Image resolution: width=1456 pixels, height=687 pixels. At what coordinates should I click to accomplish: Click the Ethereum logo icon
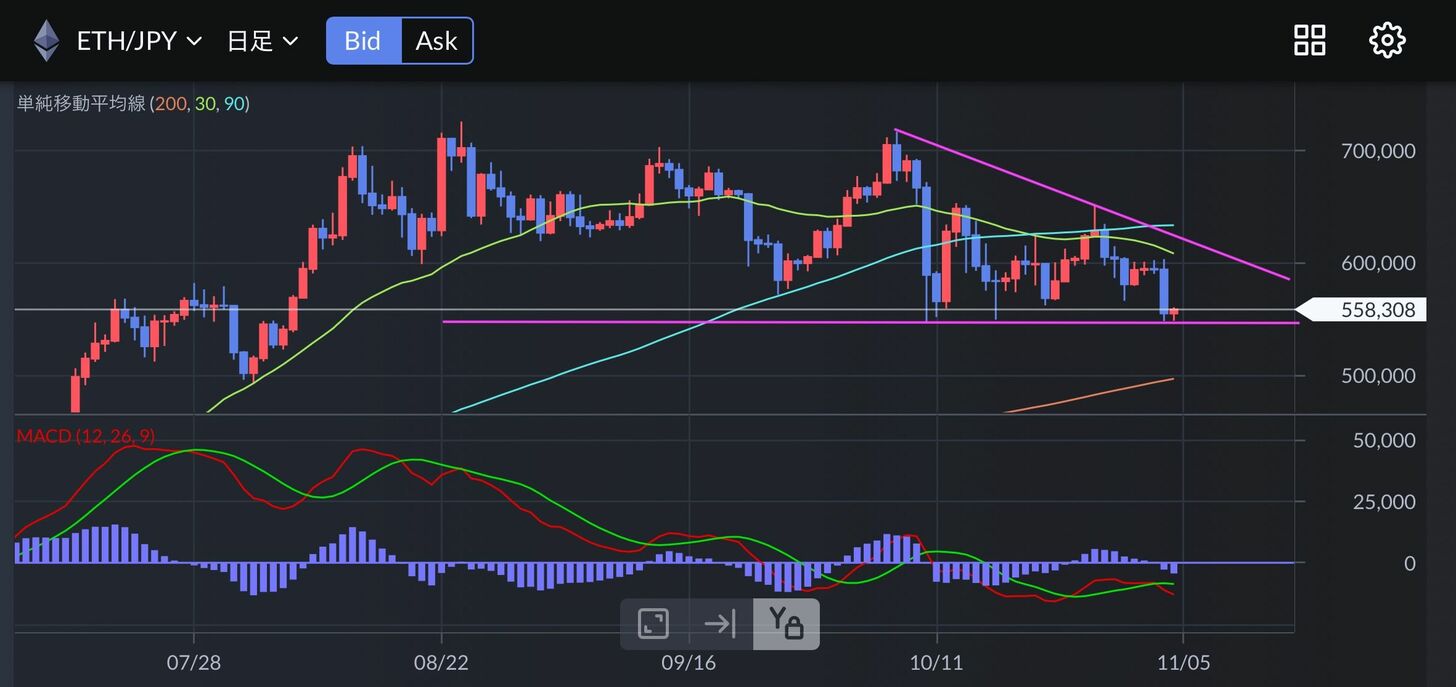tap(46, 41)
